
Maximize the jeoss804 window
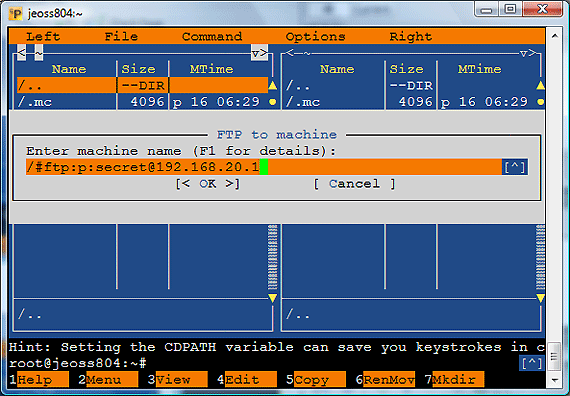510,10
